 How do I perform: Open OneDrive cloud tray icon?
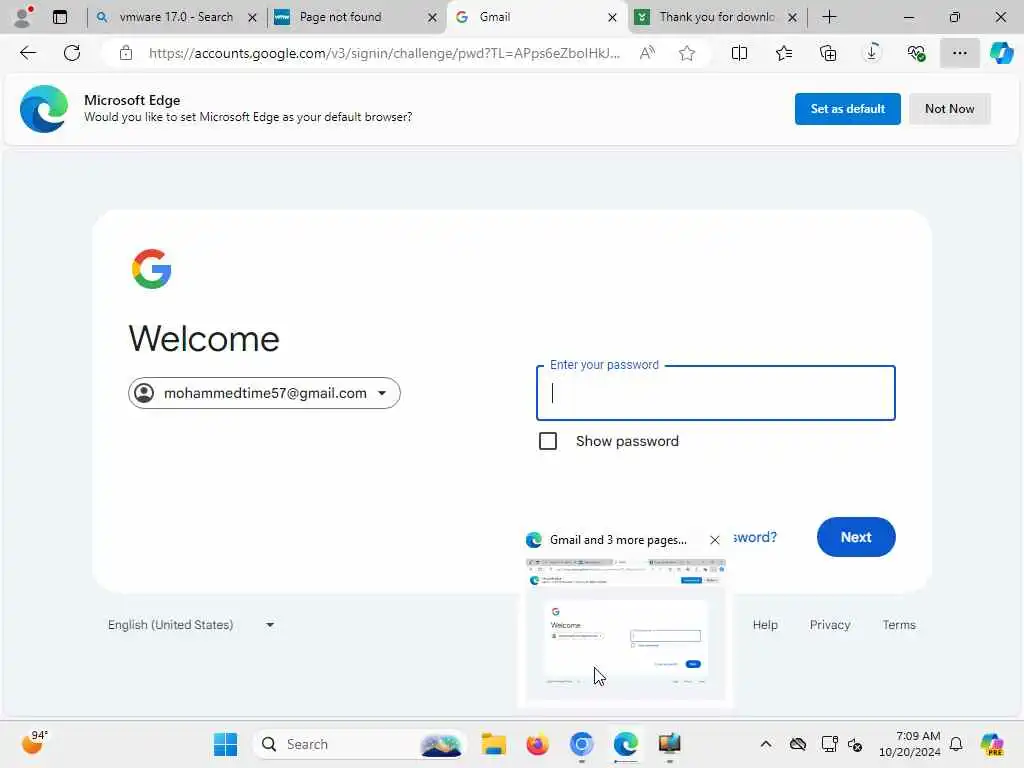[797, 744]
